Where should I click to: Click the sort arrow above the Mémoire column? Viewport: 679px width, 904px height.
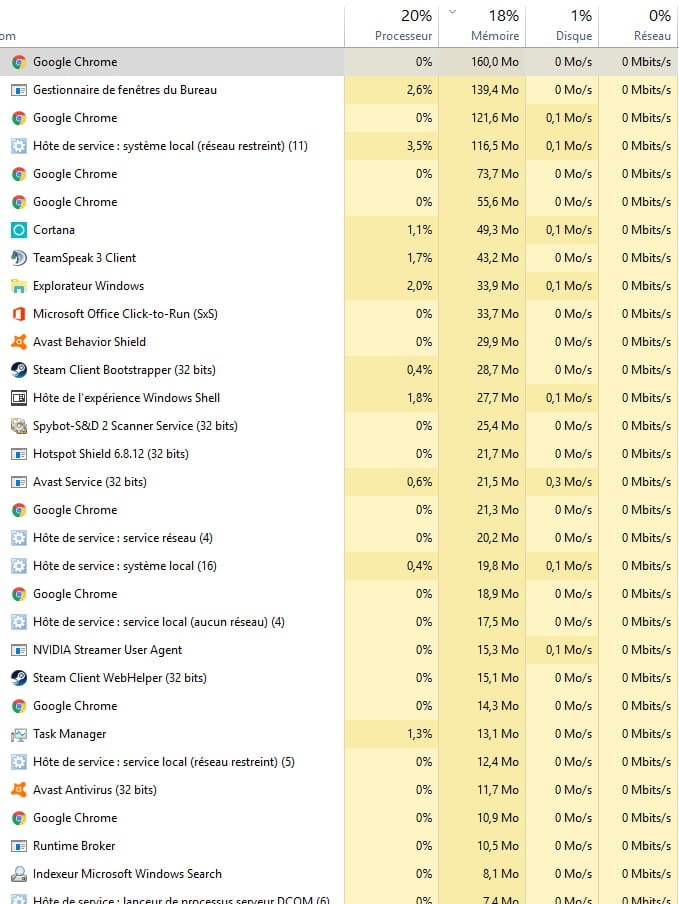[x=453, y=13]
